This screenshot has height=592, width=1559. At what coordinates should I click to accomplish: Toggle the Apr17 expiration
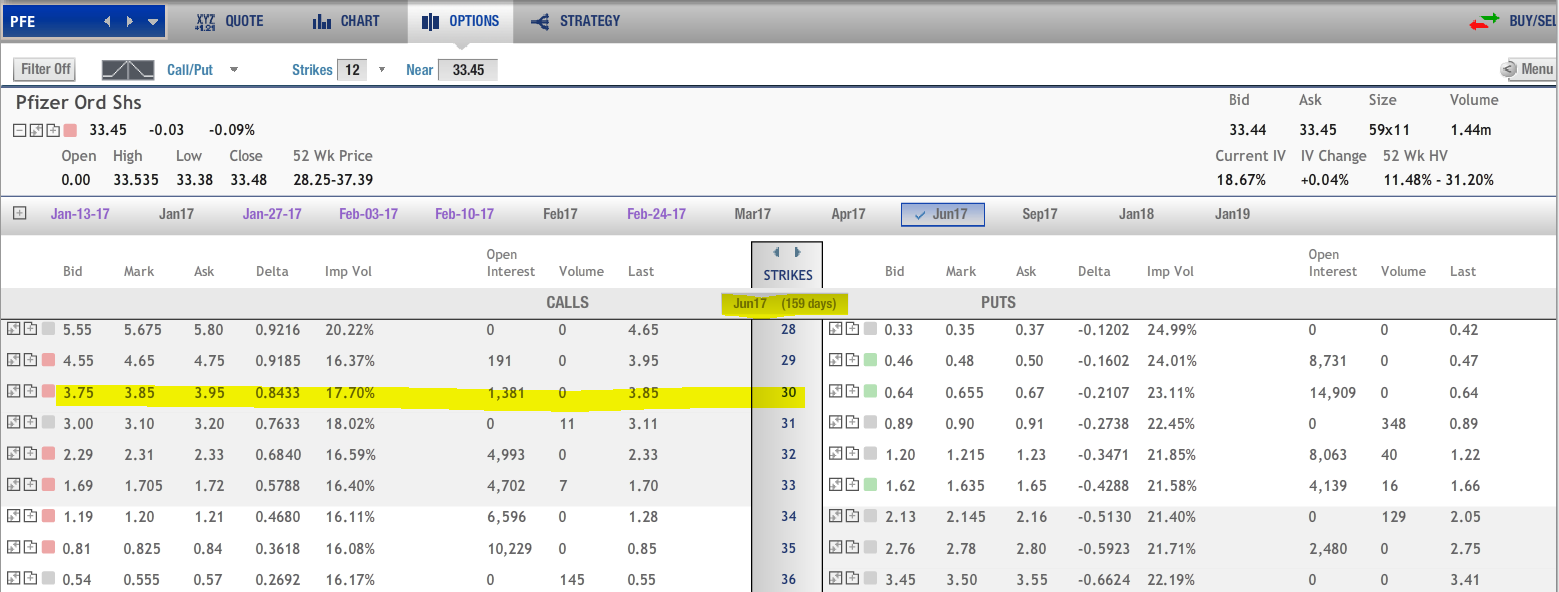pyautogui.click(x=848, y=214)
